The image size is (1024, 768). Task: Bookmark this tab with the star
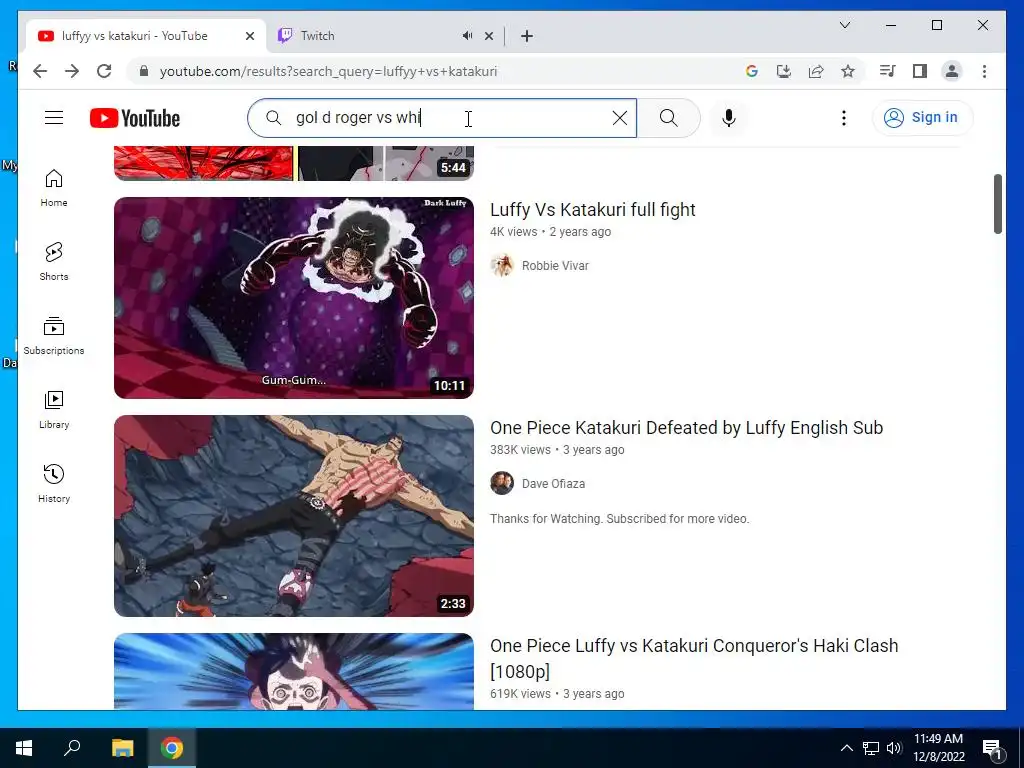coord(848,71)
